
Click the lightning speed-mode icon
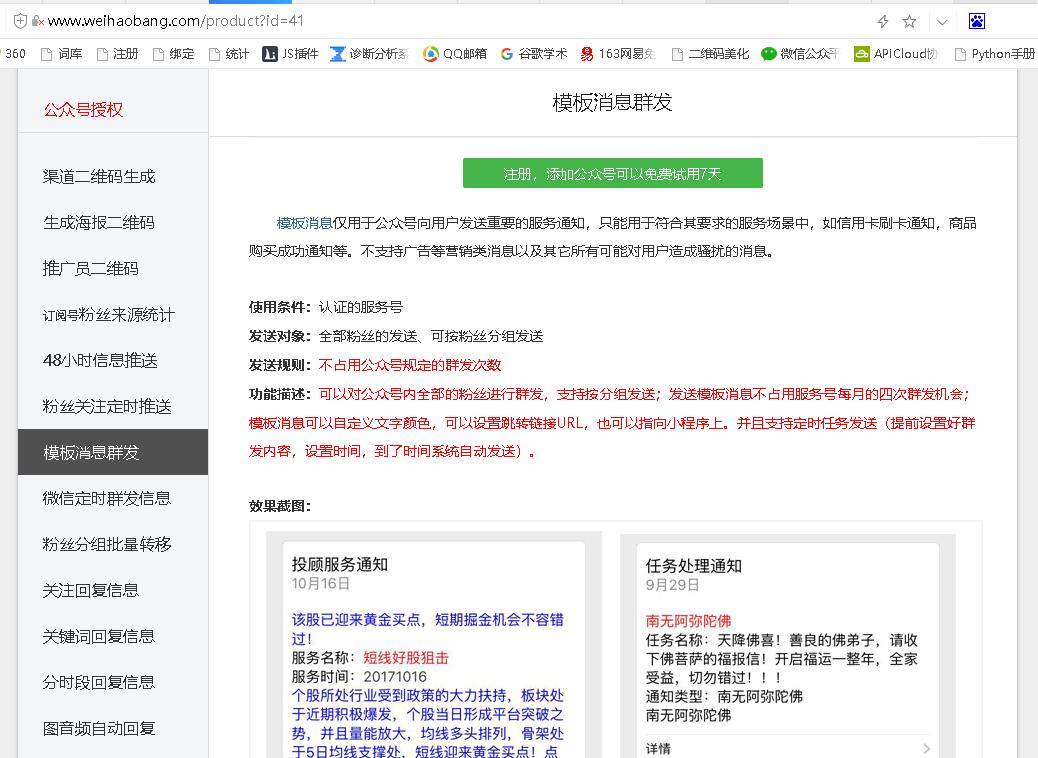click(x=882, y=22)
